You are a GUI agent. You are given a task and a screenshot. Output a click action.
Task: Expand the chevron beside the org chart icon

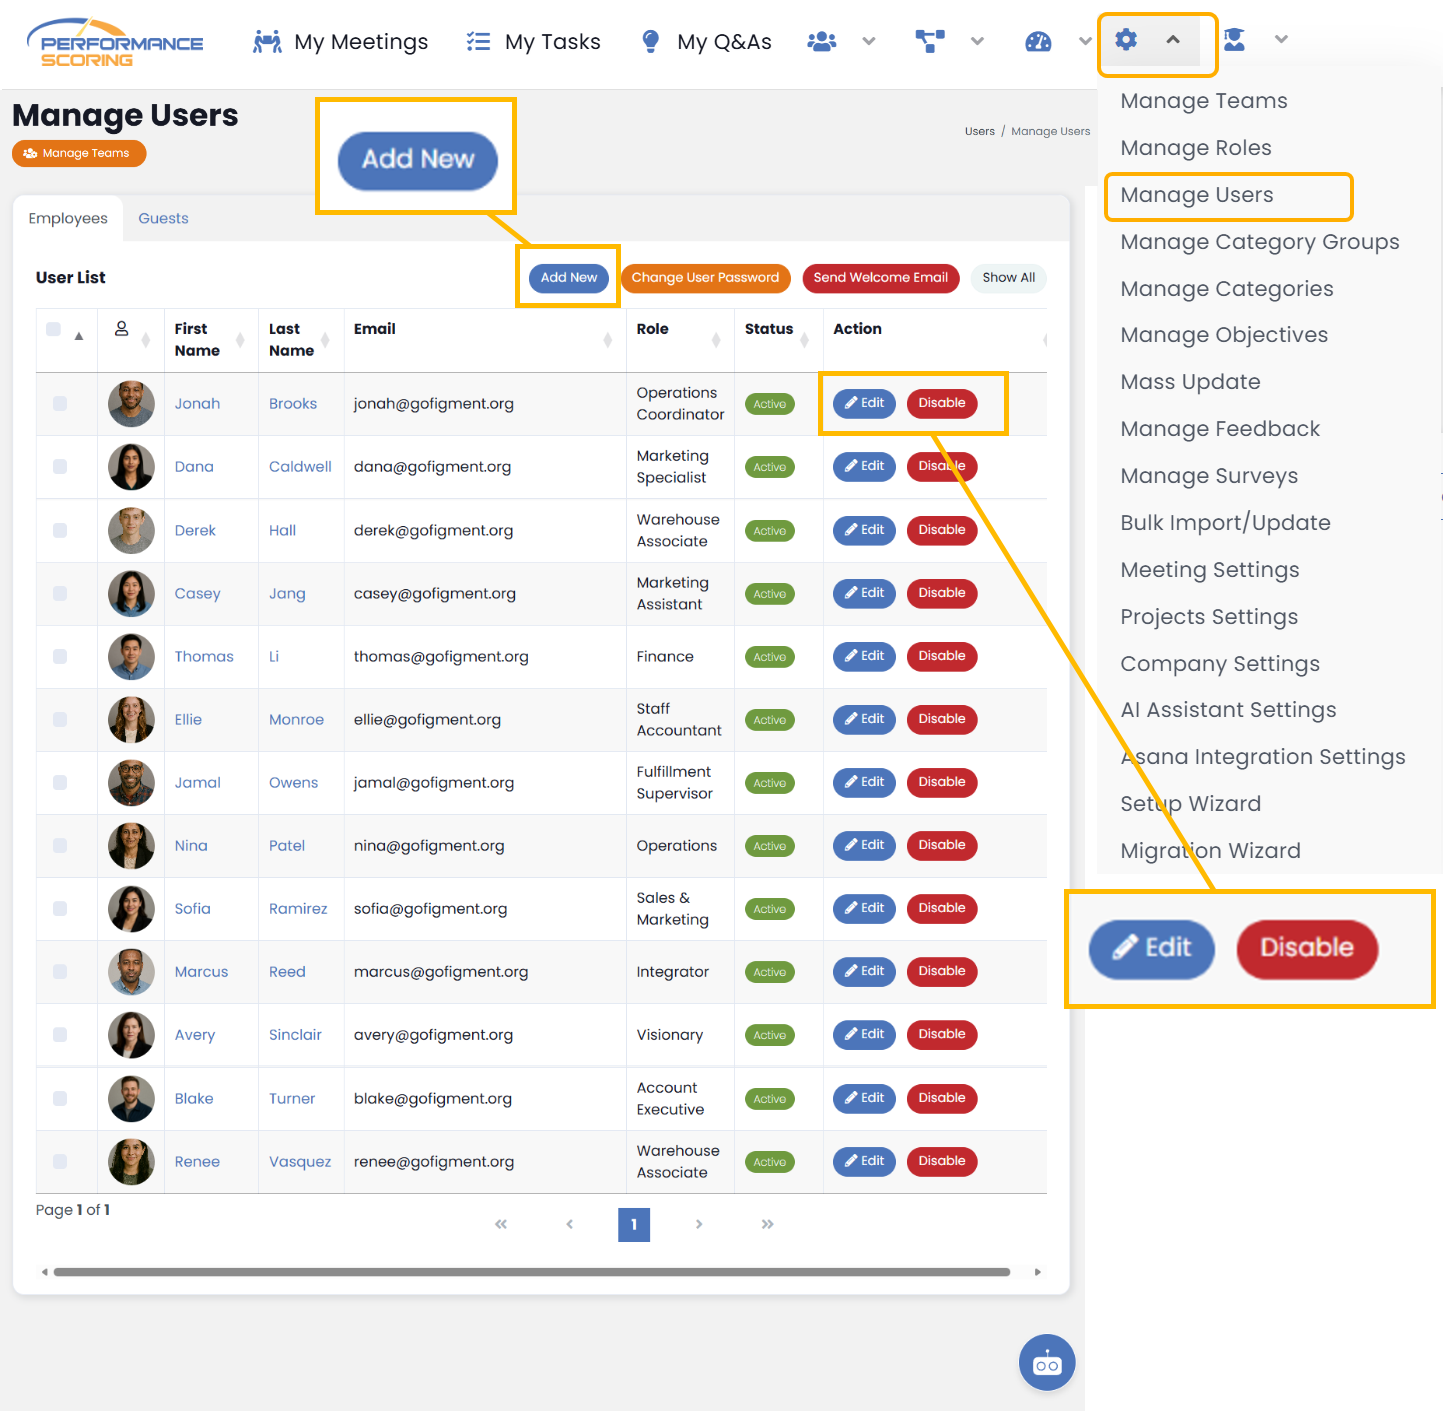click(x=978, y=42)
